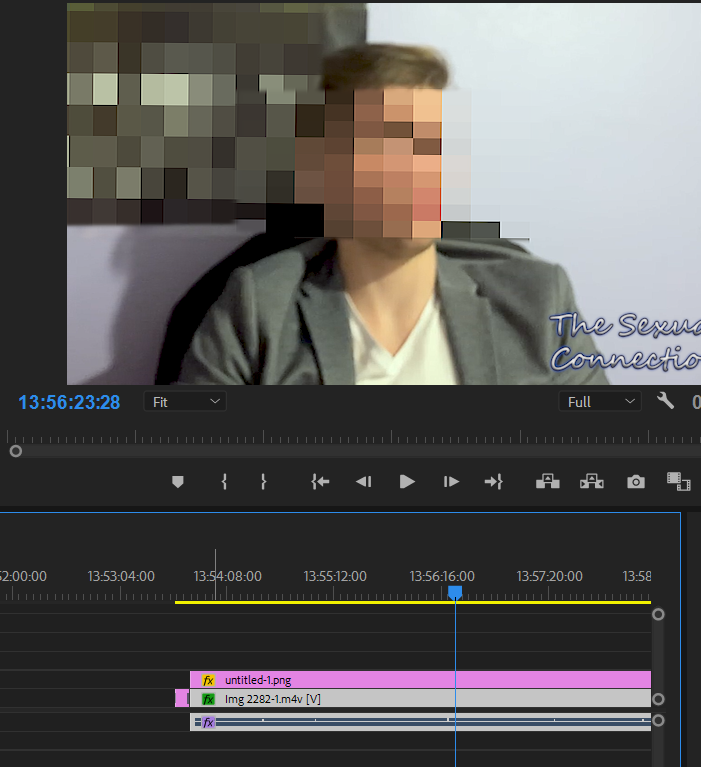
Task: Click the Comparison View icon
Action: click(x=678, y=481)
